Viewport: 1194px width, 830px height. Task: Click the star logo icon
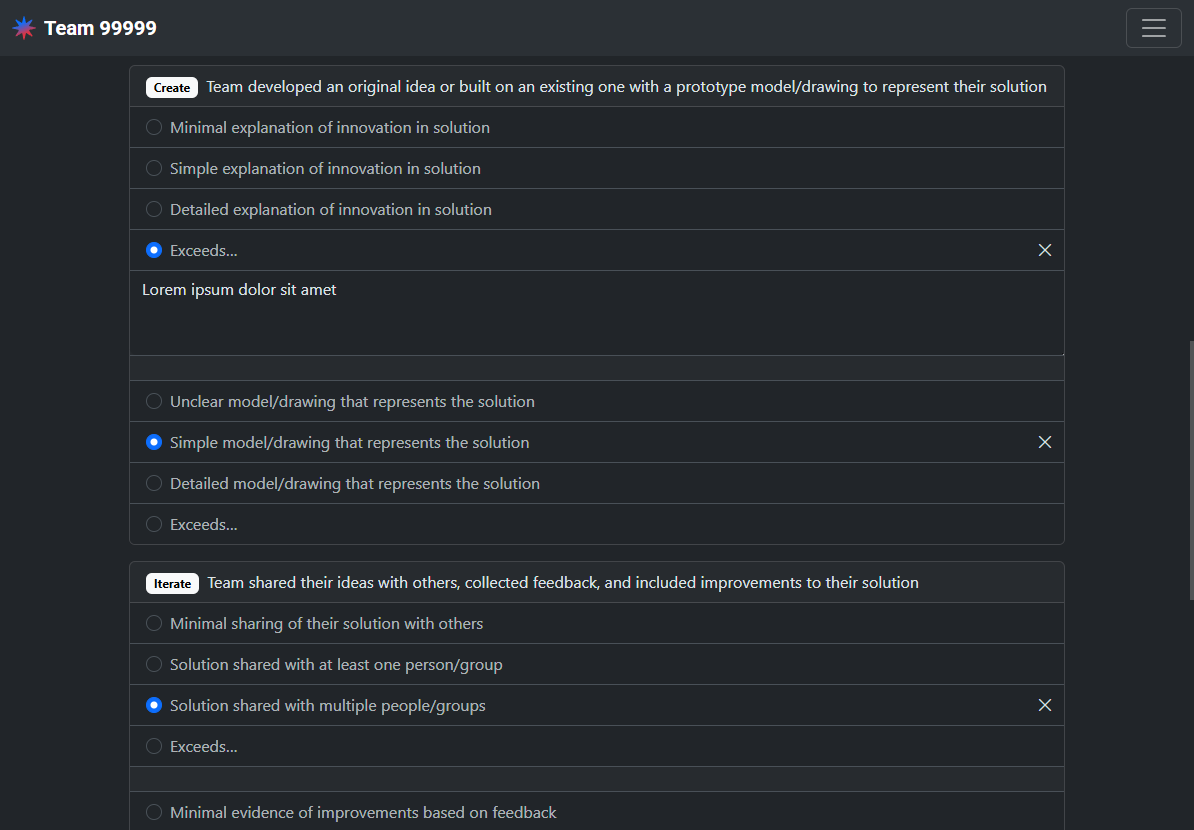coord(24,28)
